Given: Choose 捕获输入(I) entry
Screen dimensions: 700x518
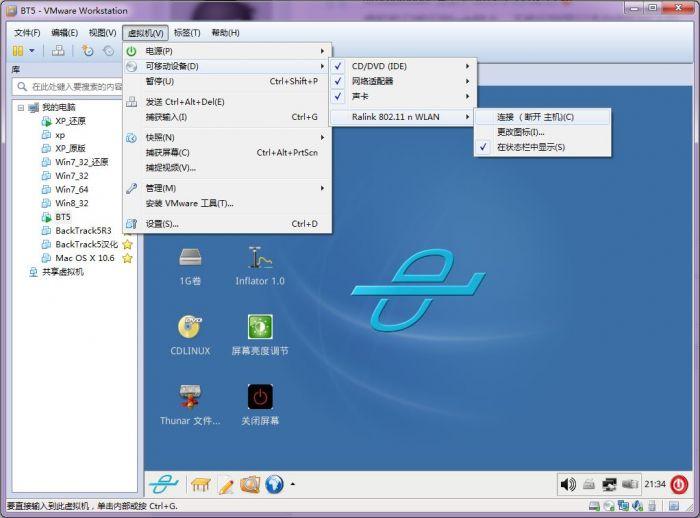Looking at the screenshot, I should tap(227, 117).
